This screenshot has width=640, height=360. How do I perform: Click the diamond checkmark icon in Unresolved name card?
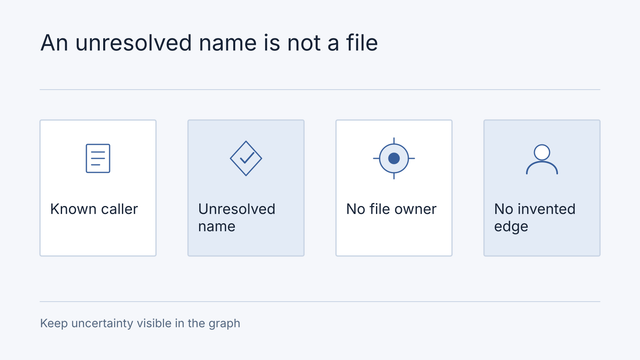246,158
